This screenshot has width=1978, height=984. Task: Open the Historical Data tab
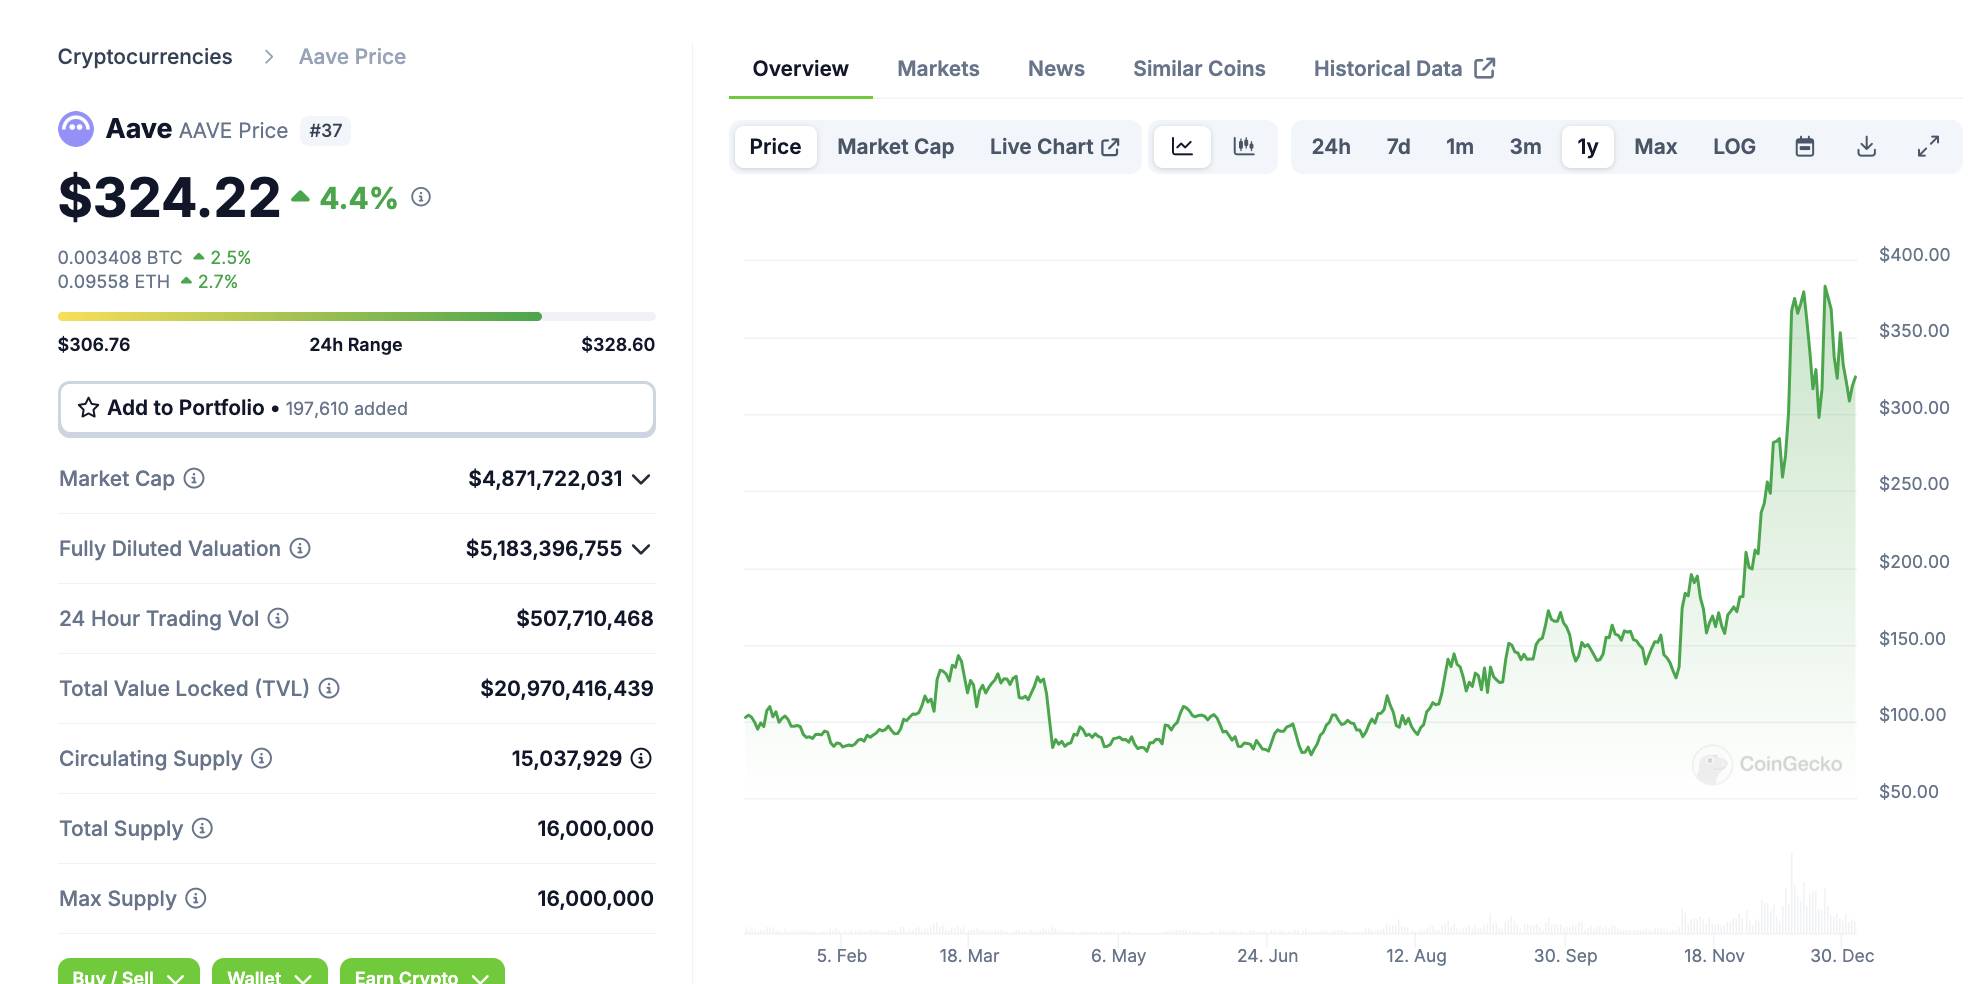tap(1404, 69)
